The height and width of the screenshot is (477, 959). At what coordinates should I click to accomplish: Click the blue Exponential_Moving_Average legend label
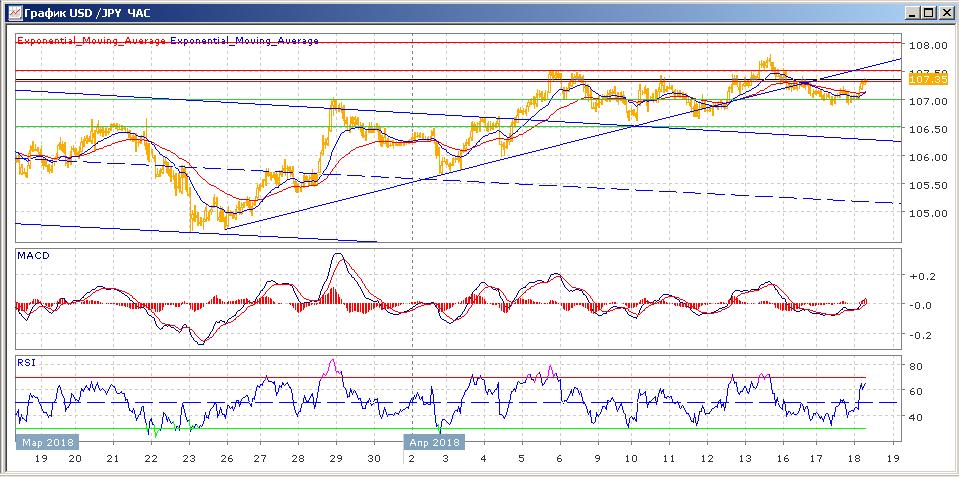click(245, 40)
